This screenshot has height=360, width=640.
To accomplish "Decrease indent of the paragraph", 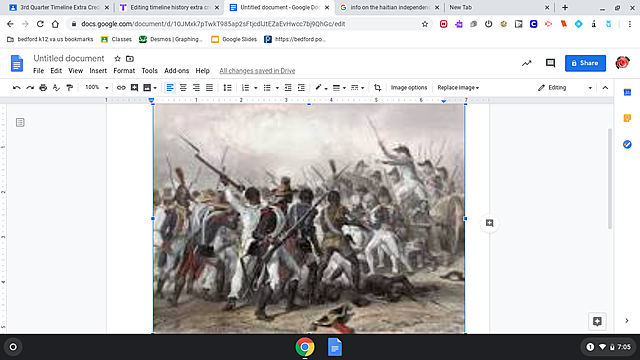I will [x=288, y=88].
